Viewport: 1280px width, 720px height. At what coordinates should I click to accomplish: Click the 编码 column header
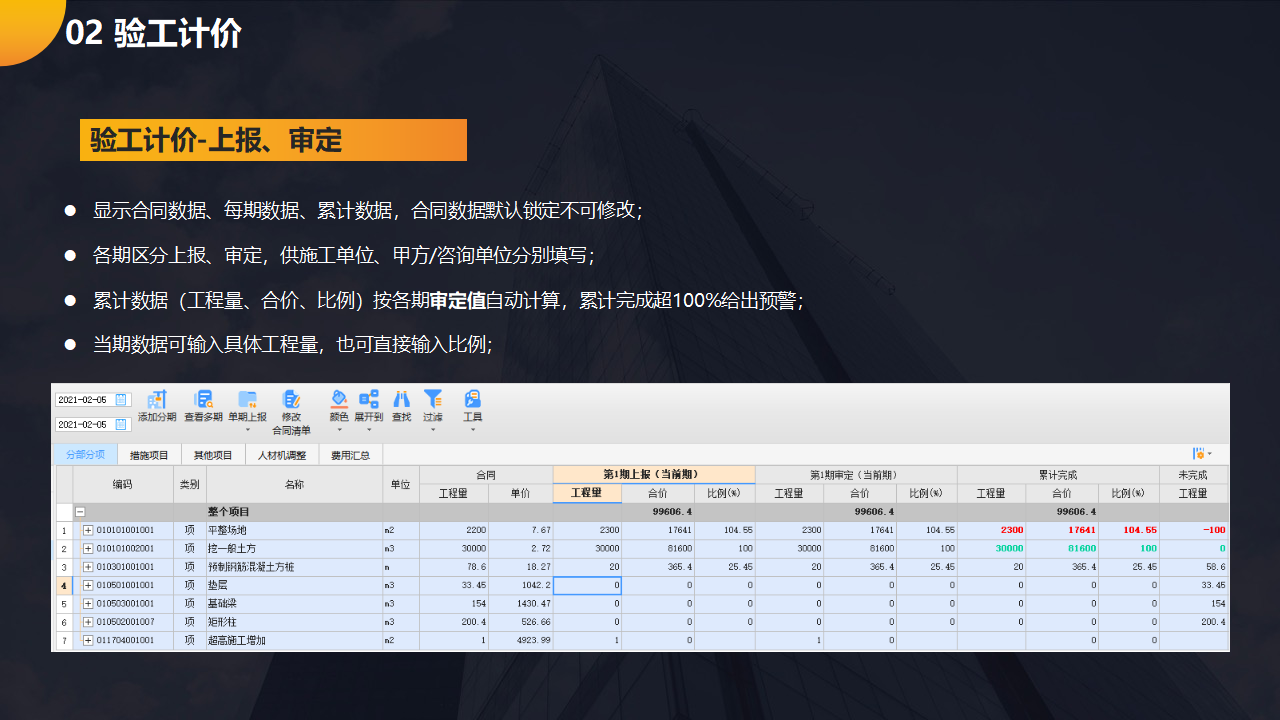click(x=122, y=484)
